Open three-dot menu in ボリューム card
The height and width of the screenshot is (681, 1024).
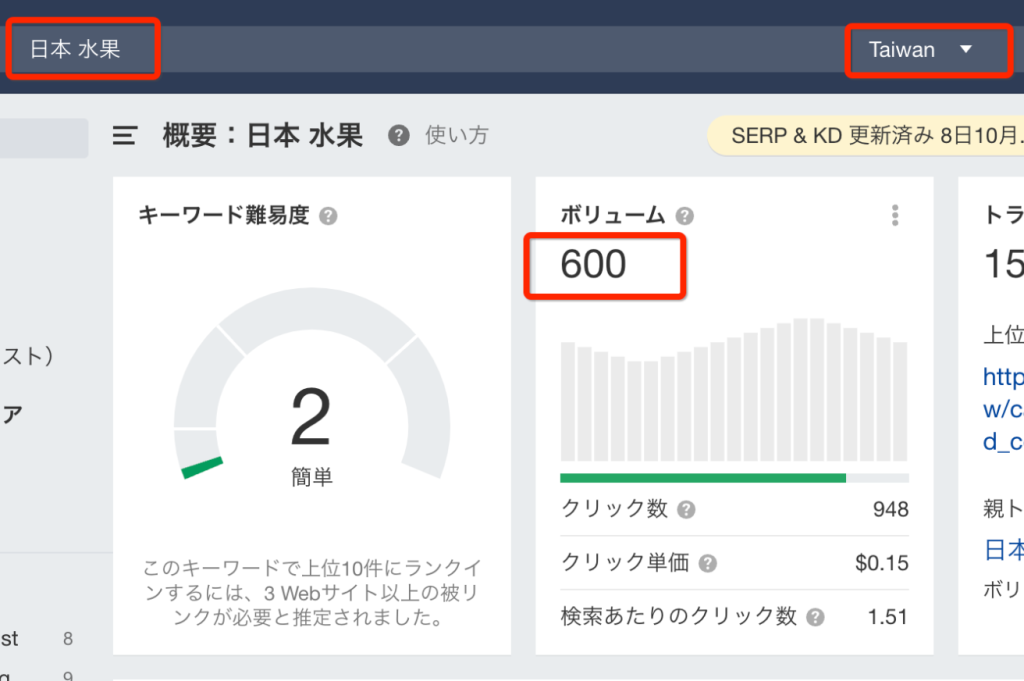coord(895,215)
